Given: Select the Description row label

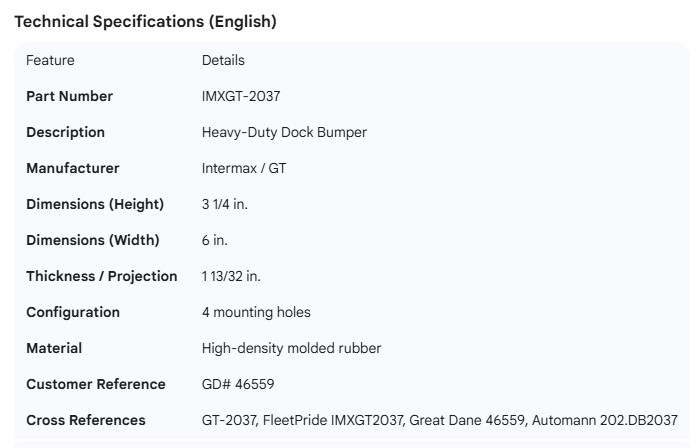Looking at the screenshot, I should click(65, 132).
